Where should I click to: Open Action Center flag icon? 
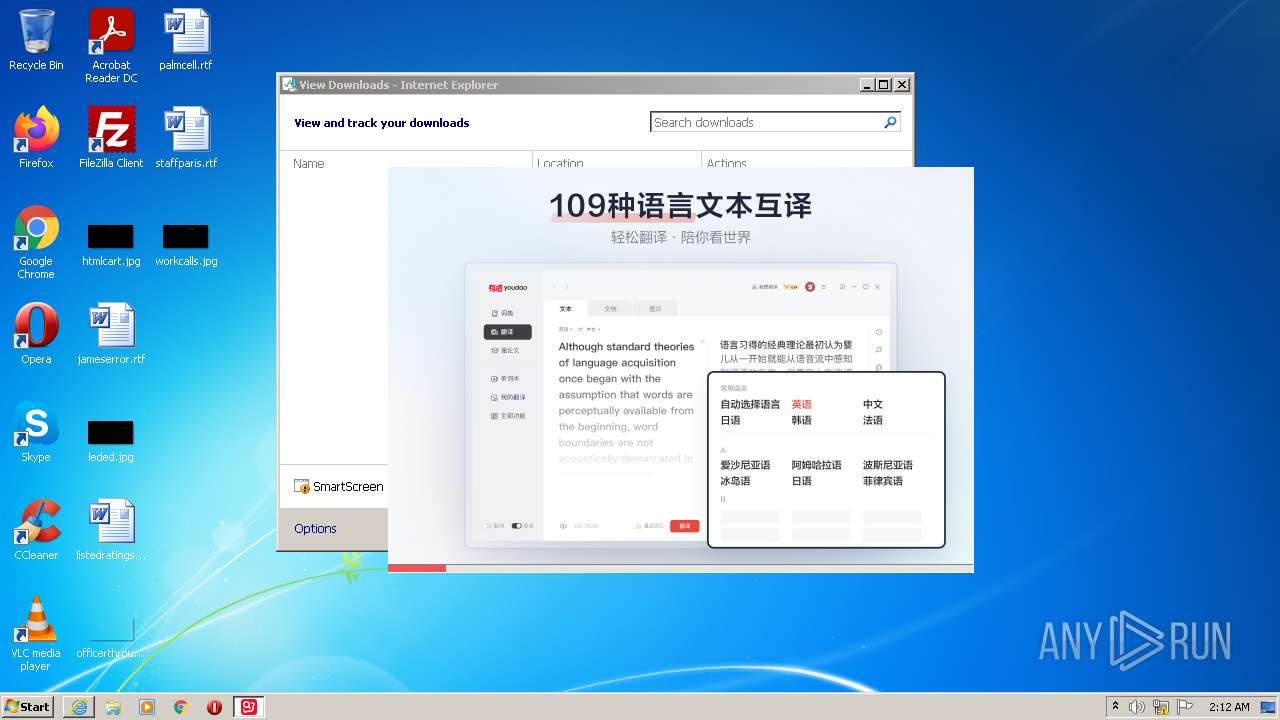(1185, 707)
